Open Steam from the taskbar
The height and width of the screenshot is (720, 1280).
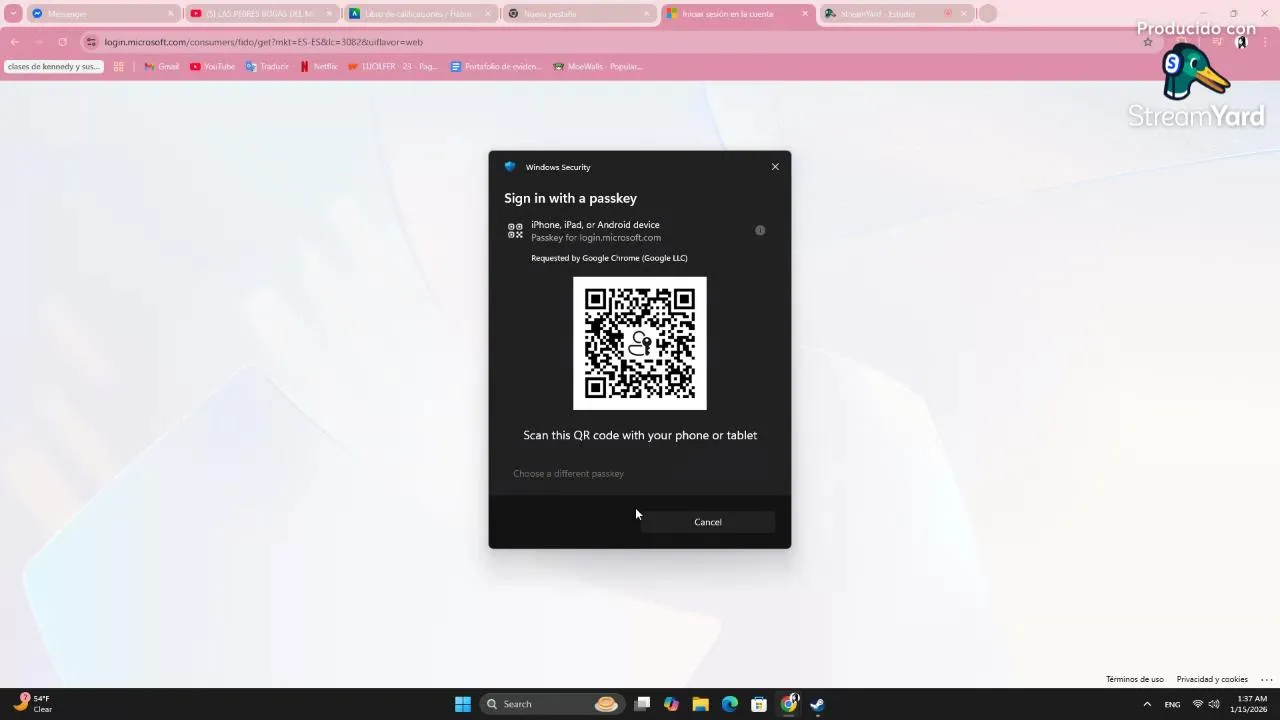pos(817,704)
